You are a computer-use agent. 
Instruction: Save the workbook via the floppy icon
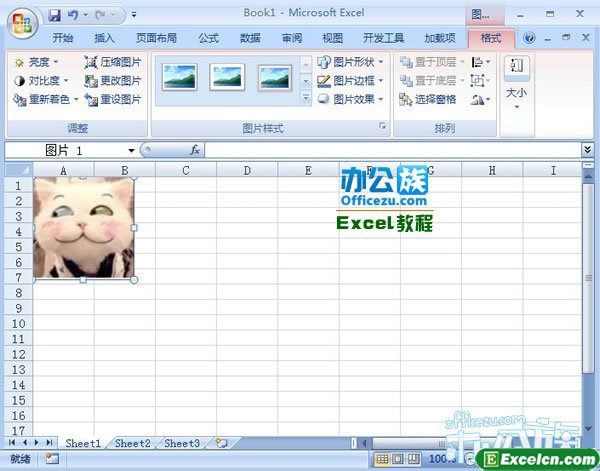[54, 15]
